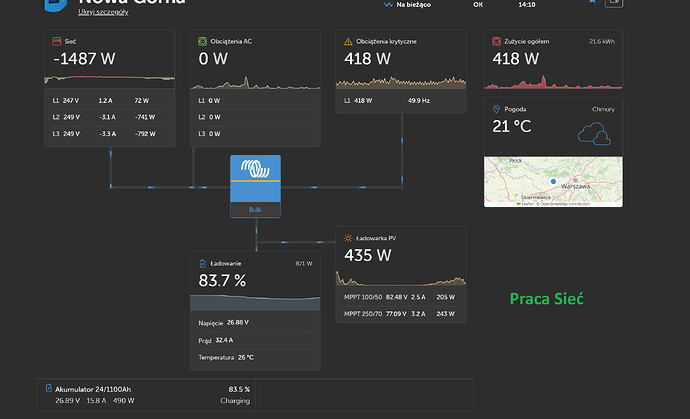Image resolution: width=690 pixels, height=419 pixels.
Task: Click the Obciążenia krytyczne warning icon
Action: (x=348, y=41)
